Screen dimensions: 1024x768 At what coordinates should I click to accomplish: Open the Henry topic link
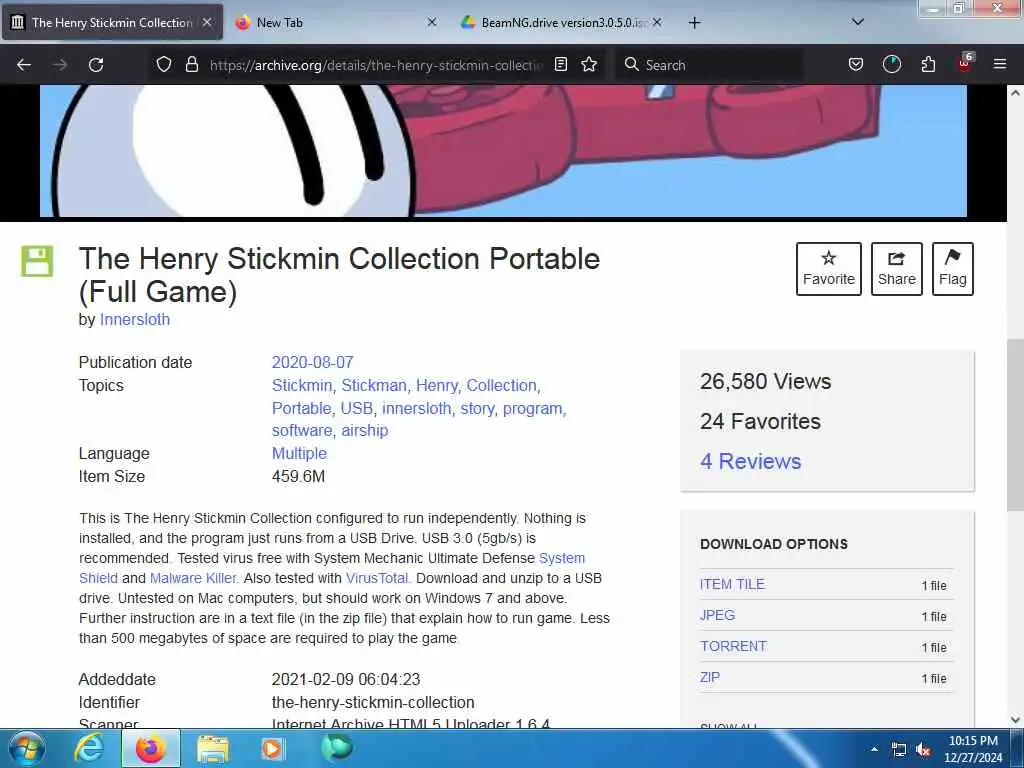point(436,385)
